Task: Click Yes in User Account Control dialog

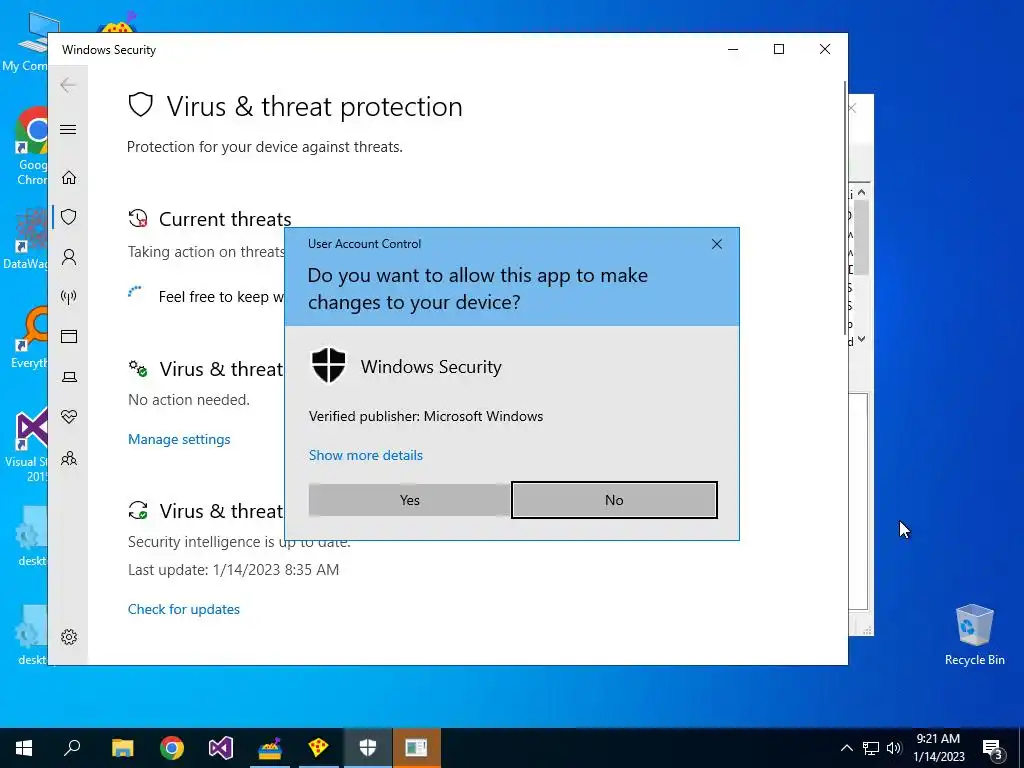Action: 409,500
